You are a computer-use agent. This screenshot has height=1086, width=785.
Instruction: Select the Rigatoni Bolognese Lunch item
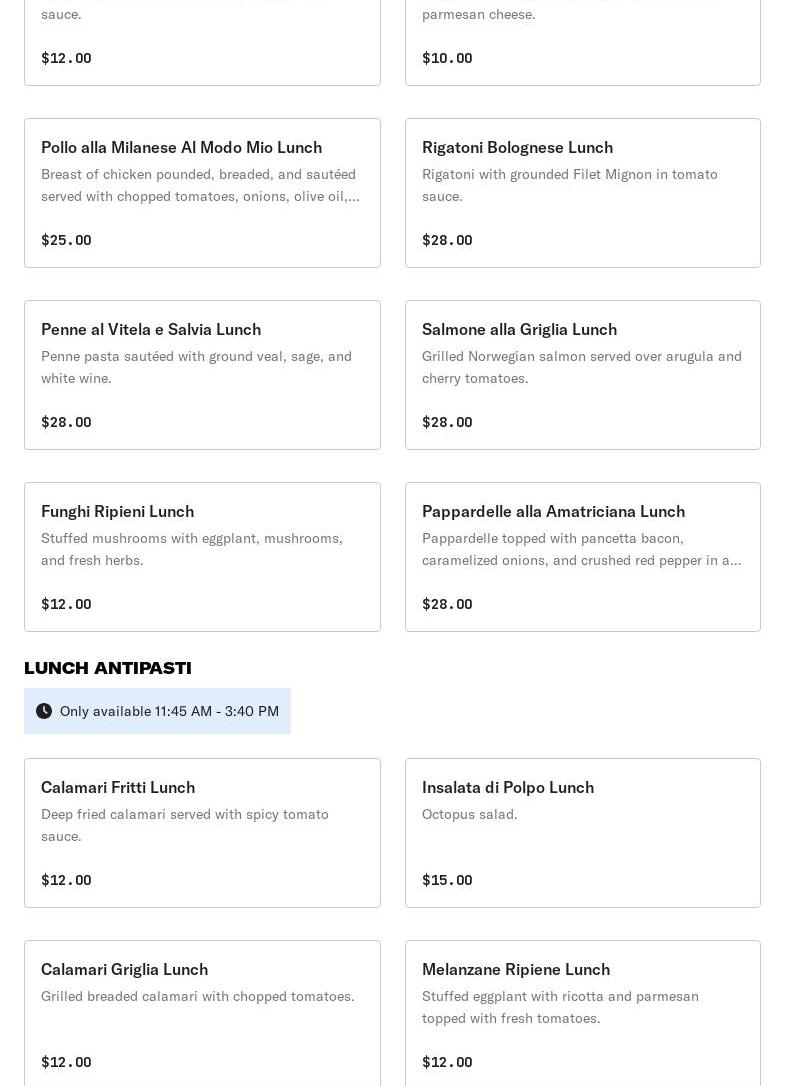coord(582,193)
